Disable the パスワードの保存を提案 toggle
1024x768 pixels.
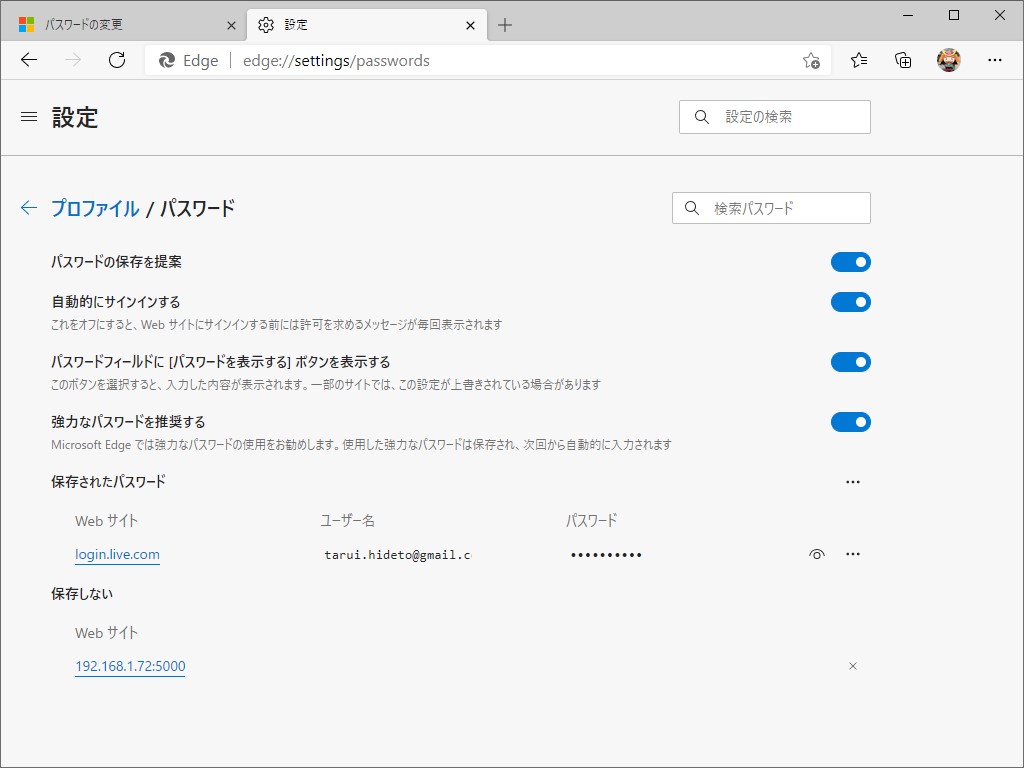[x=851, y=261]
